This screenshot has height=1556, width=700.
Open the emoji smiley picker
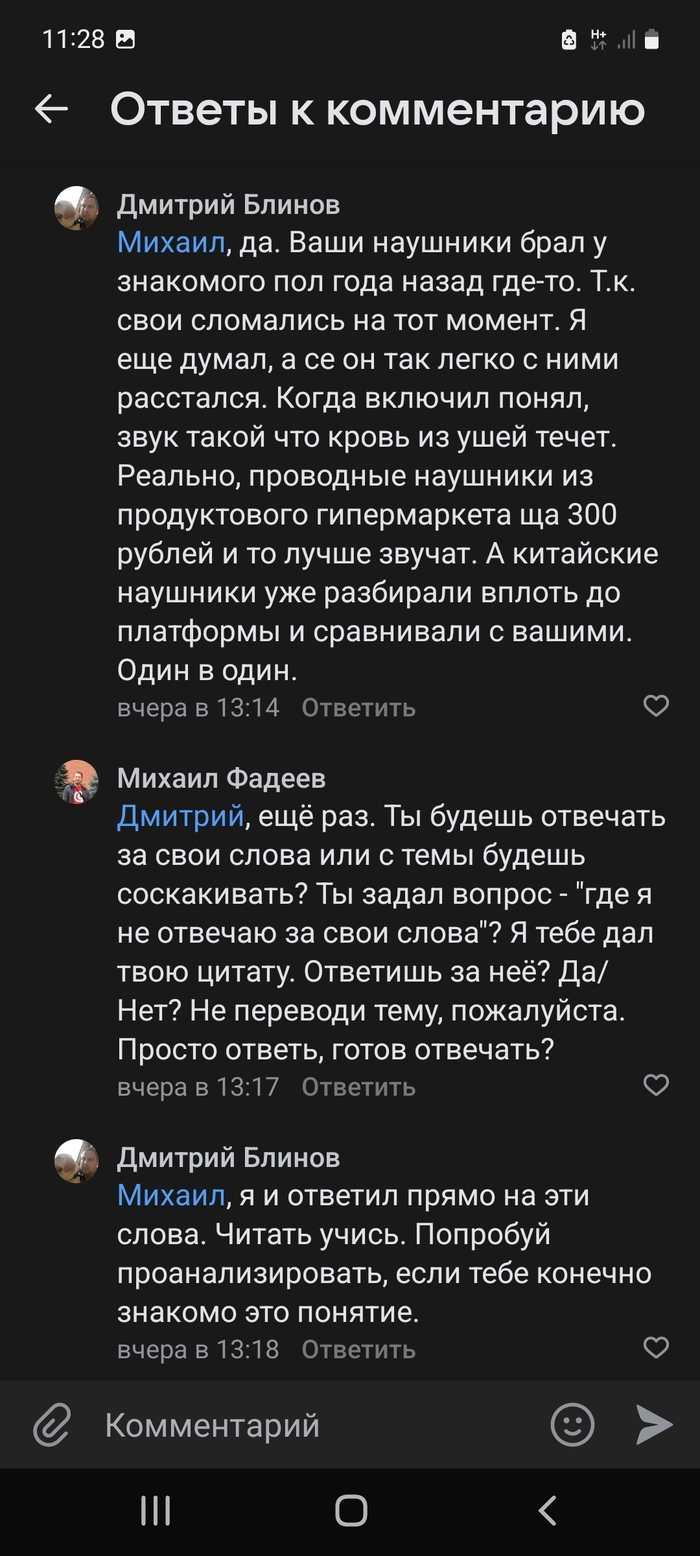pyautogui.click(x=573, y=1425)
